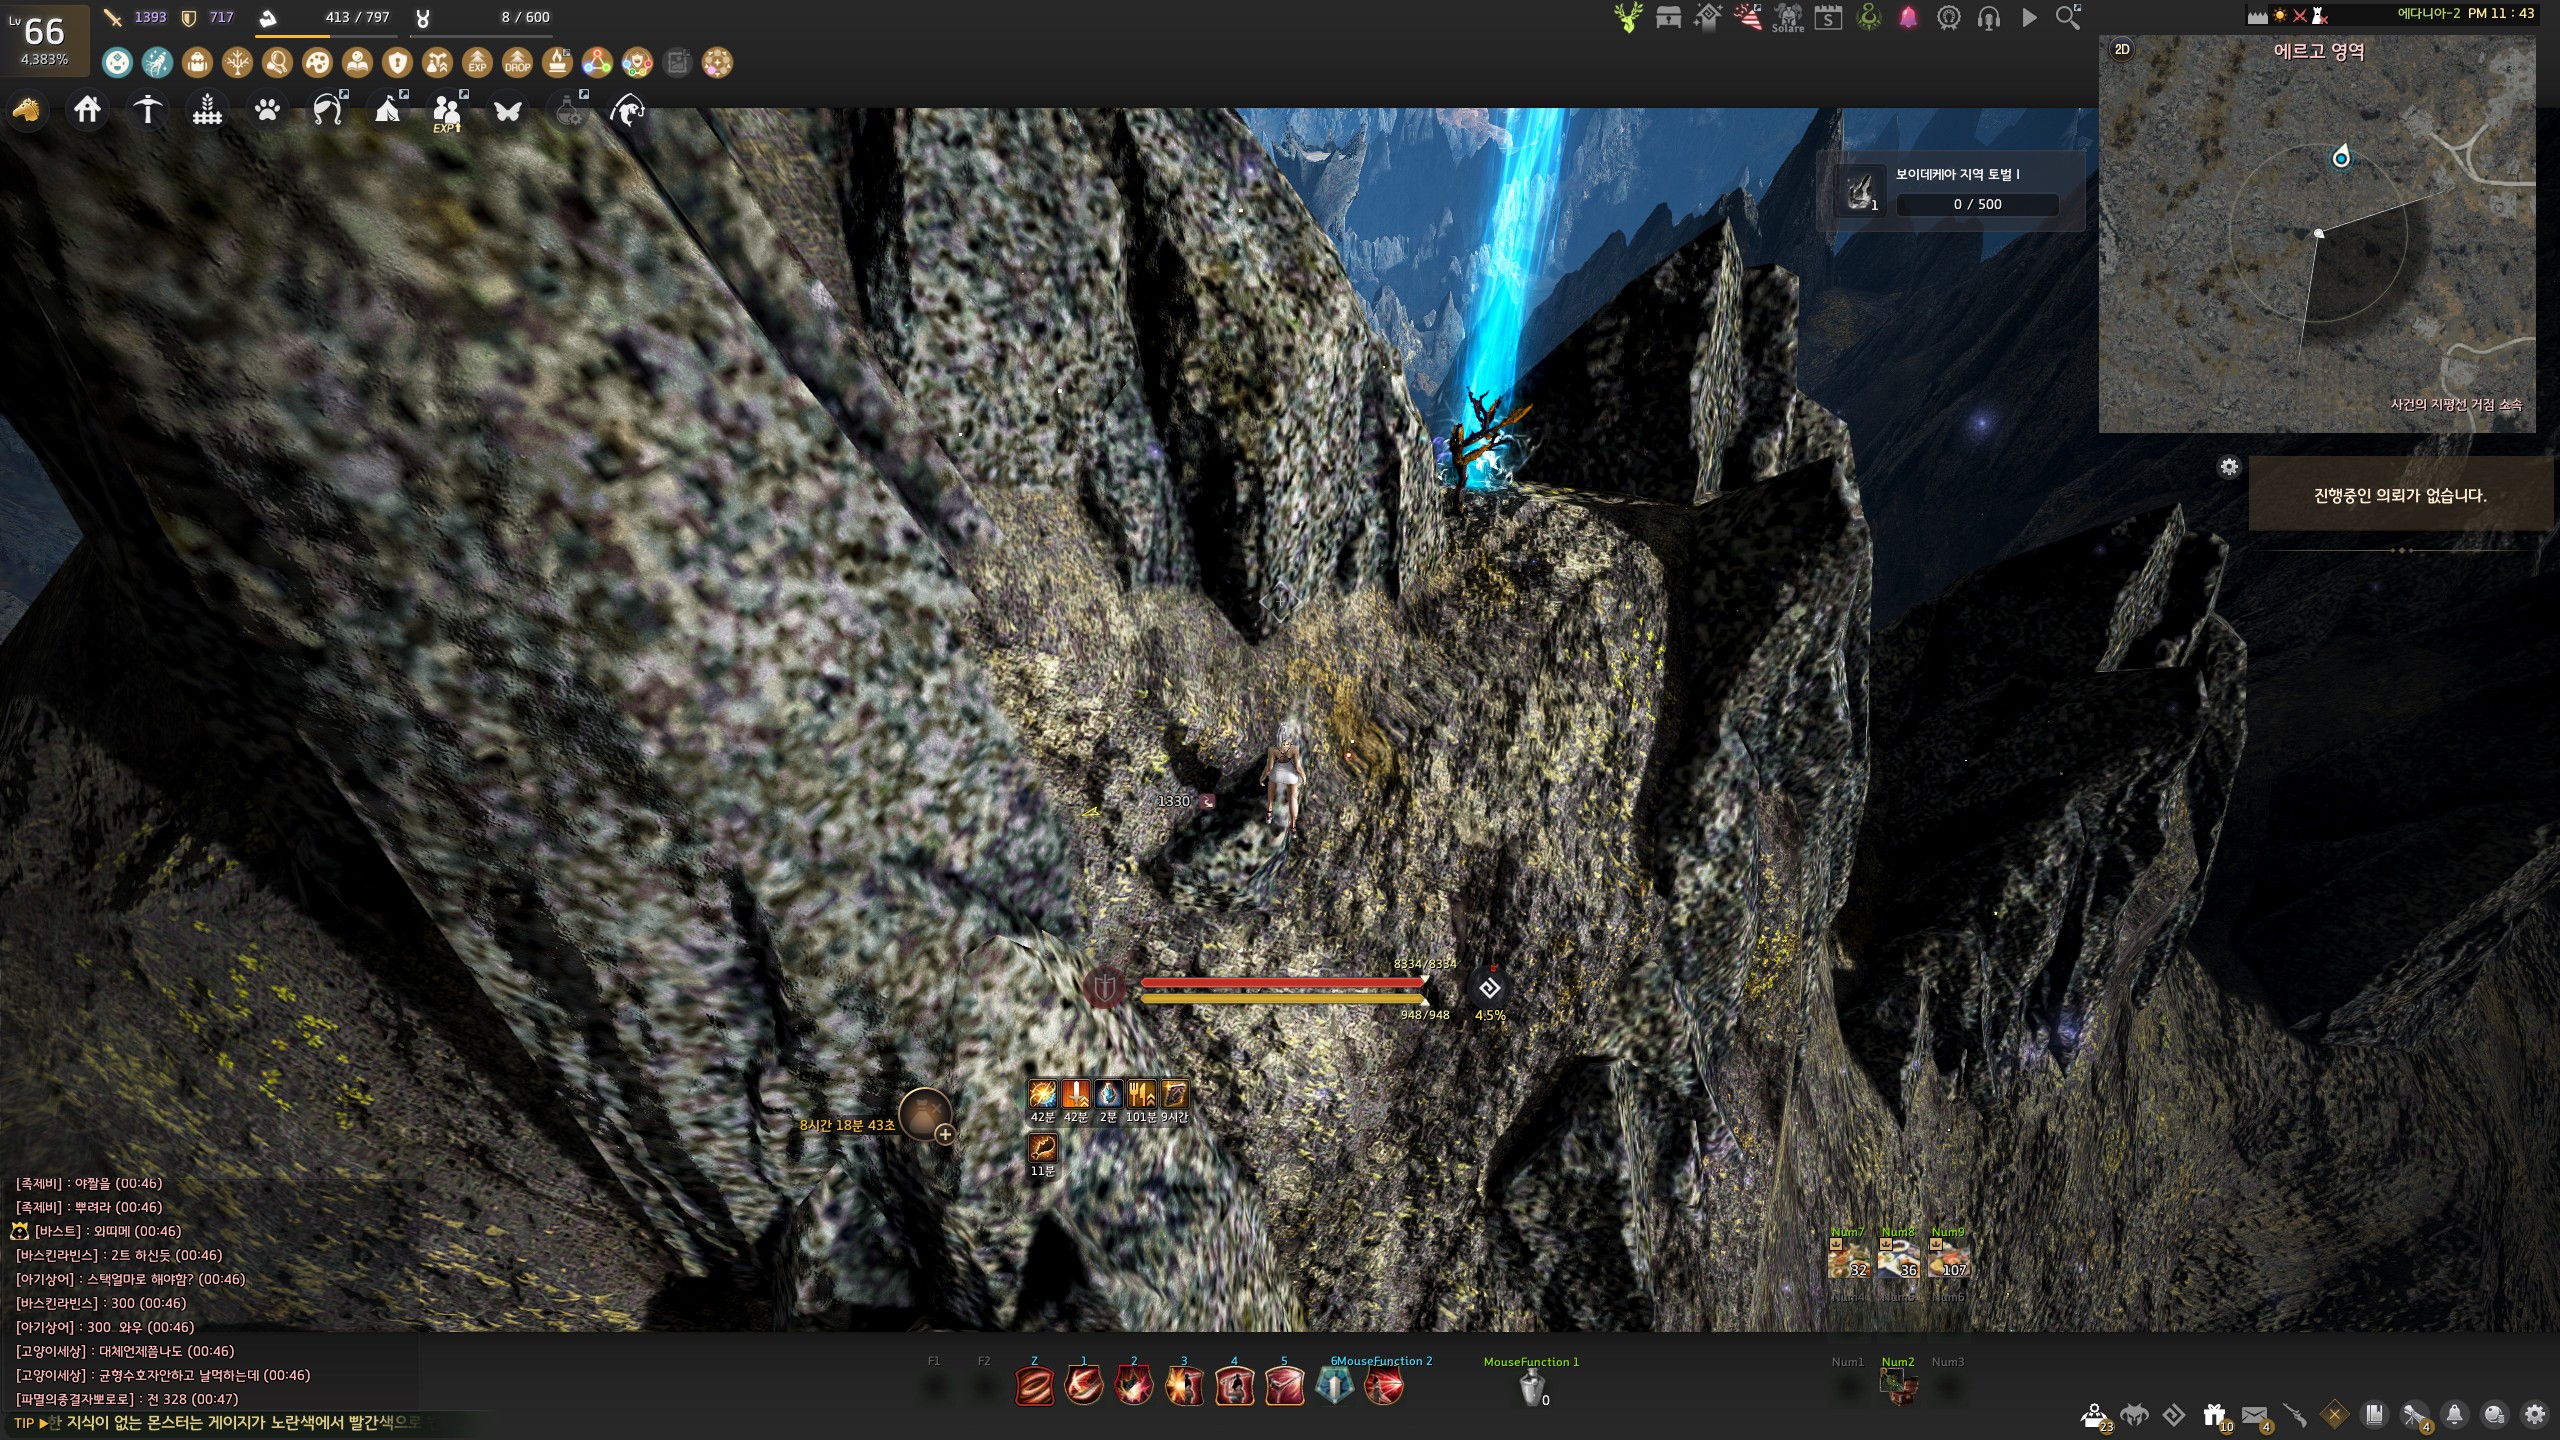2560x1440 pixels.
Task: Open the quest widget gear settings
Action: click(x=2229, y=467)
